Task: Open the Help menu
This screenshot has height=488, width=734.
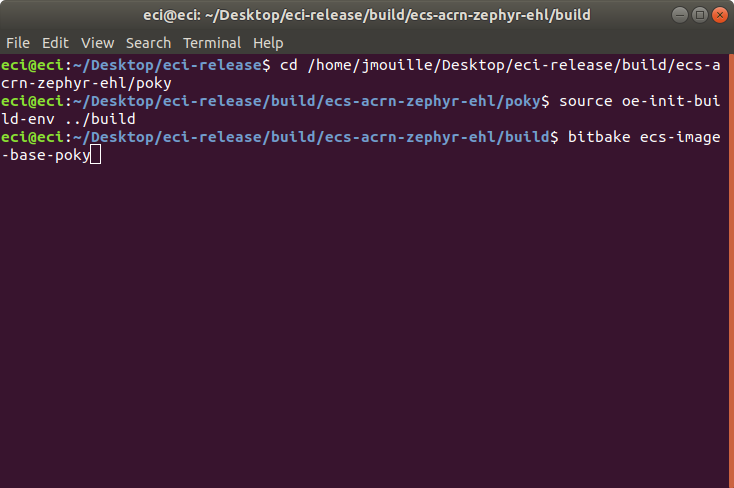Action: 268,43
